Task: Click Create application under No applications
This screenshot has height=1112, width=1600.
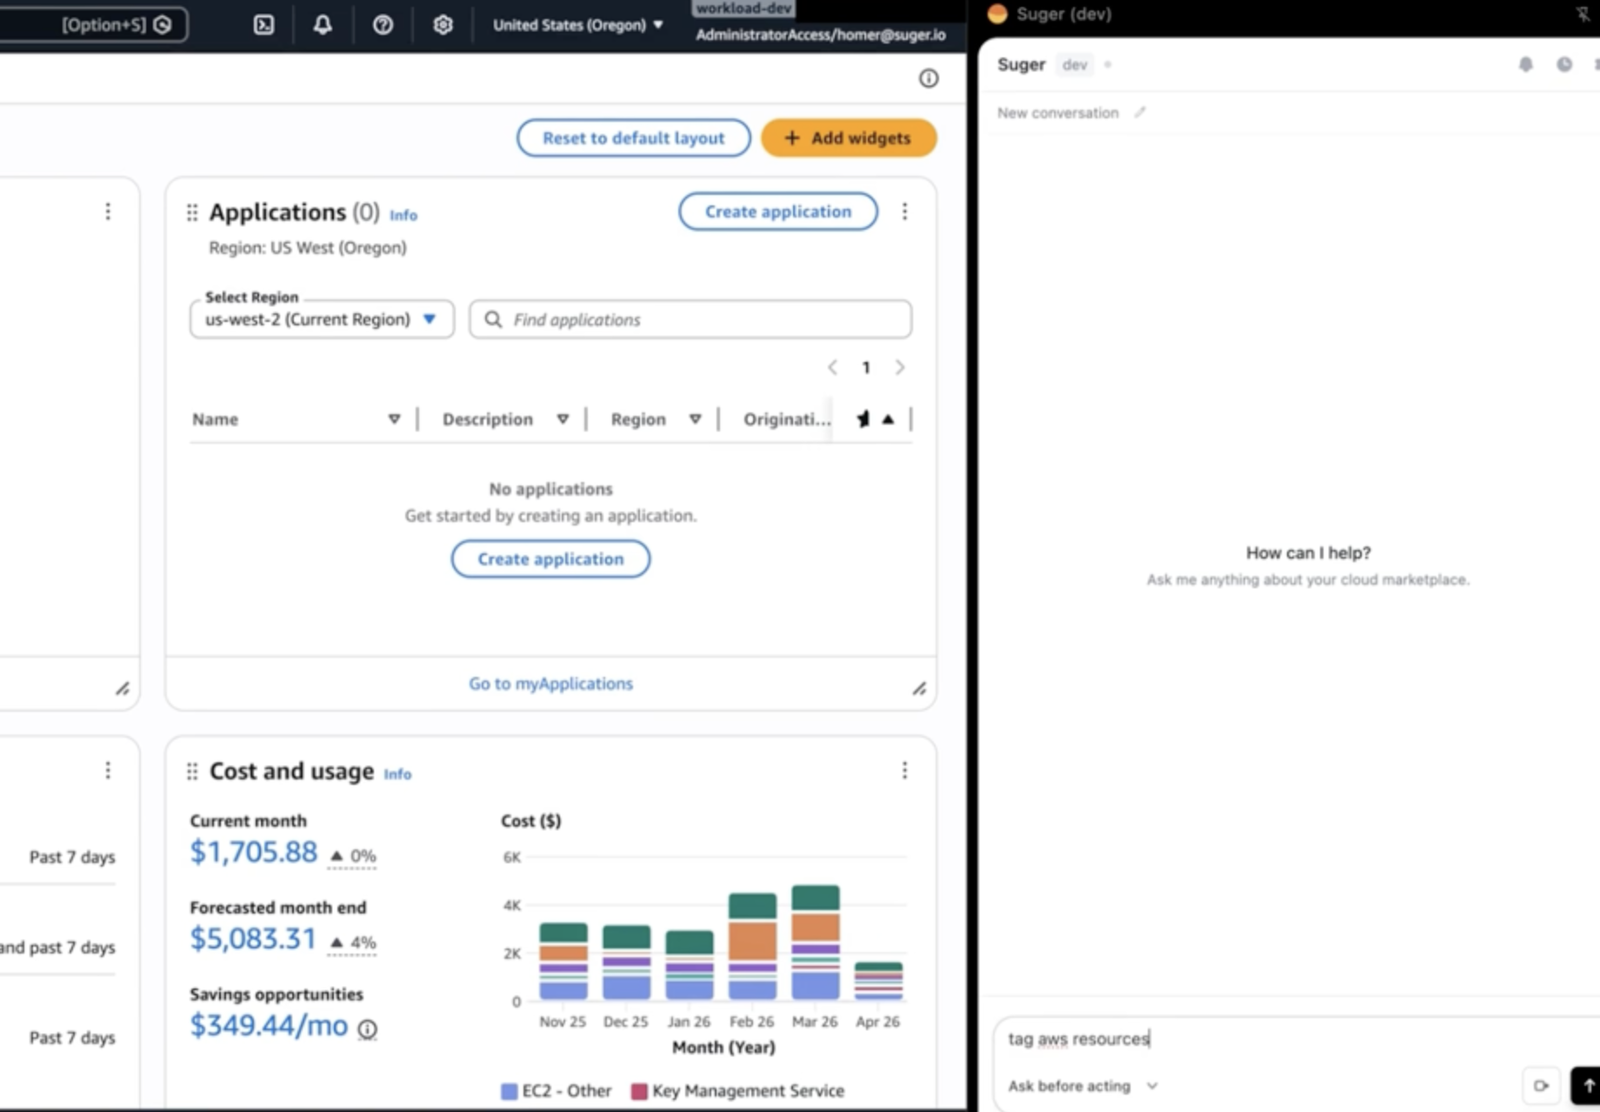Action: pos(551,559)
